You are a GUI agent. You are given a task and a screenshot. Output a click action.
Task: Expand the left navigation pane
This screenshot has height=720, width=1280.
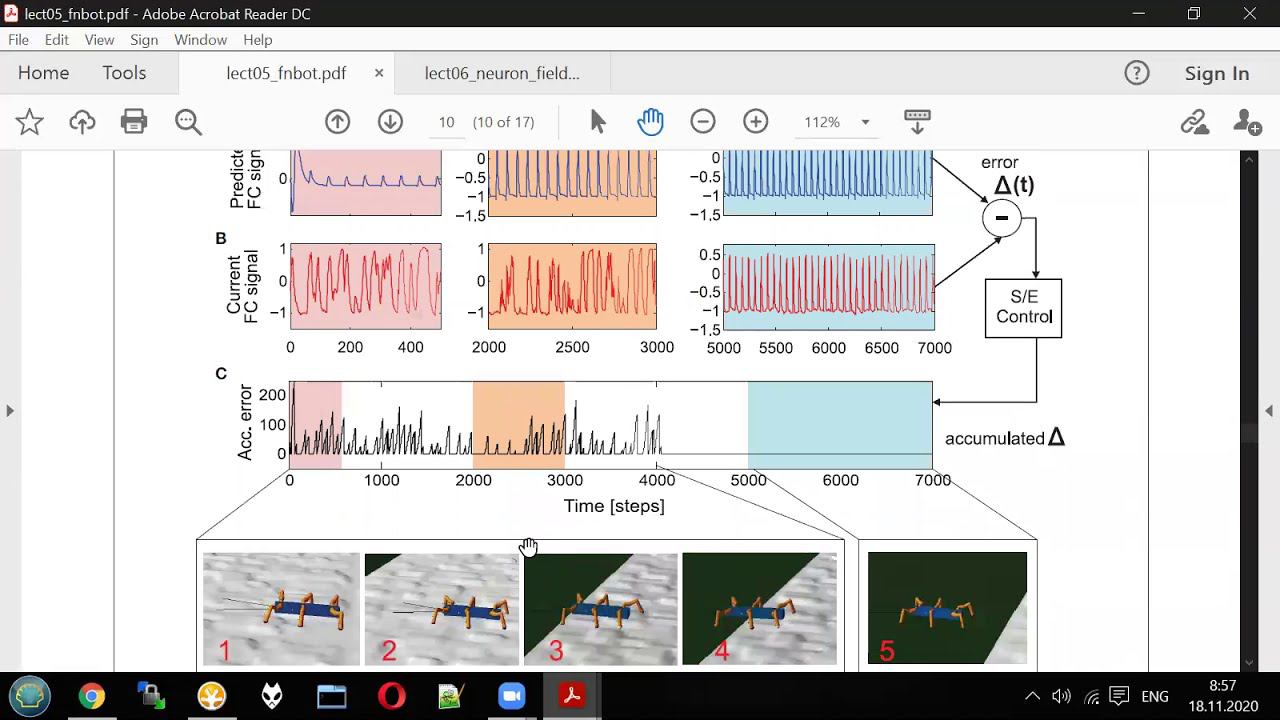pyautogui.click(x=9, y=410)
